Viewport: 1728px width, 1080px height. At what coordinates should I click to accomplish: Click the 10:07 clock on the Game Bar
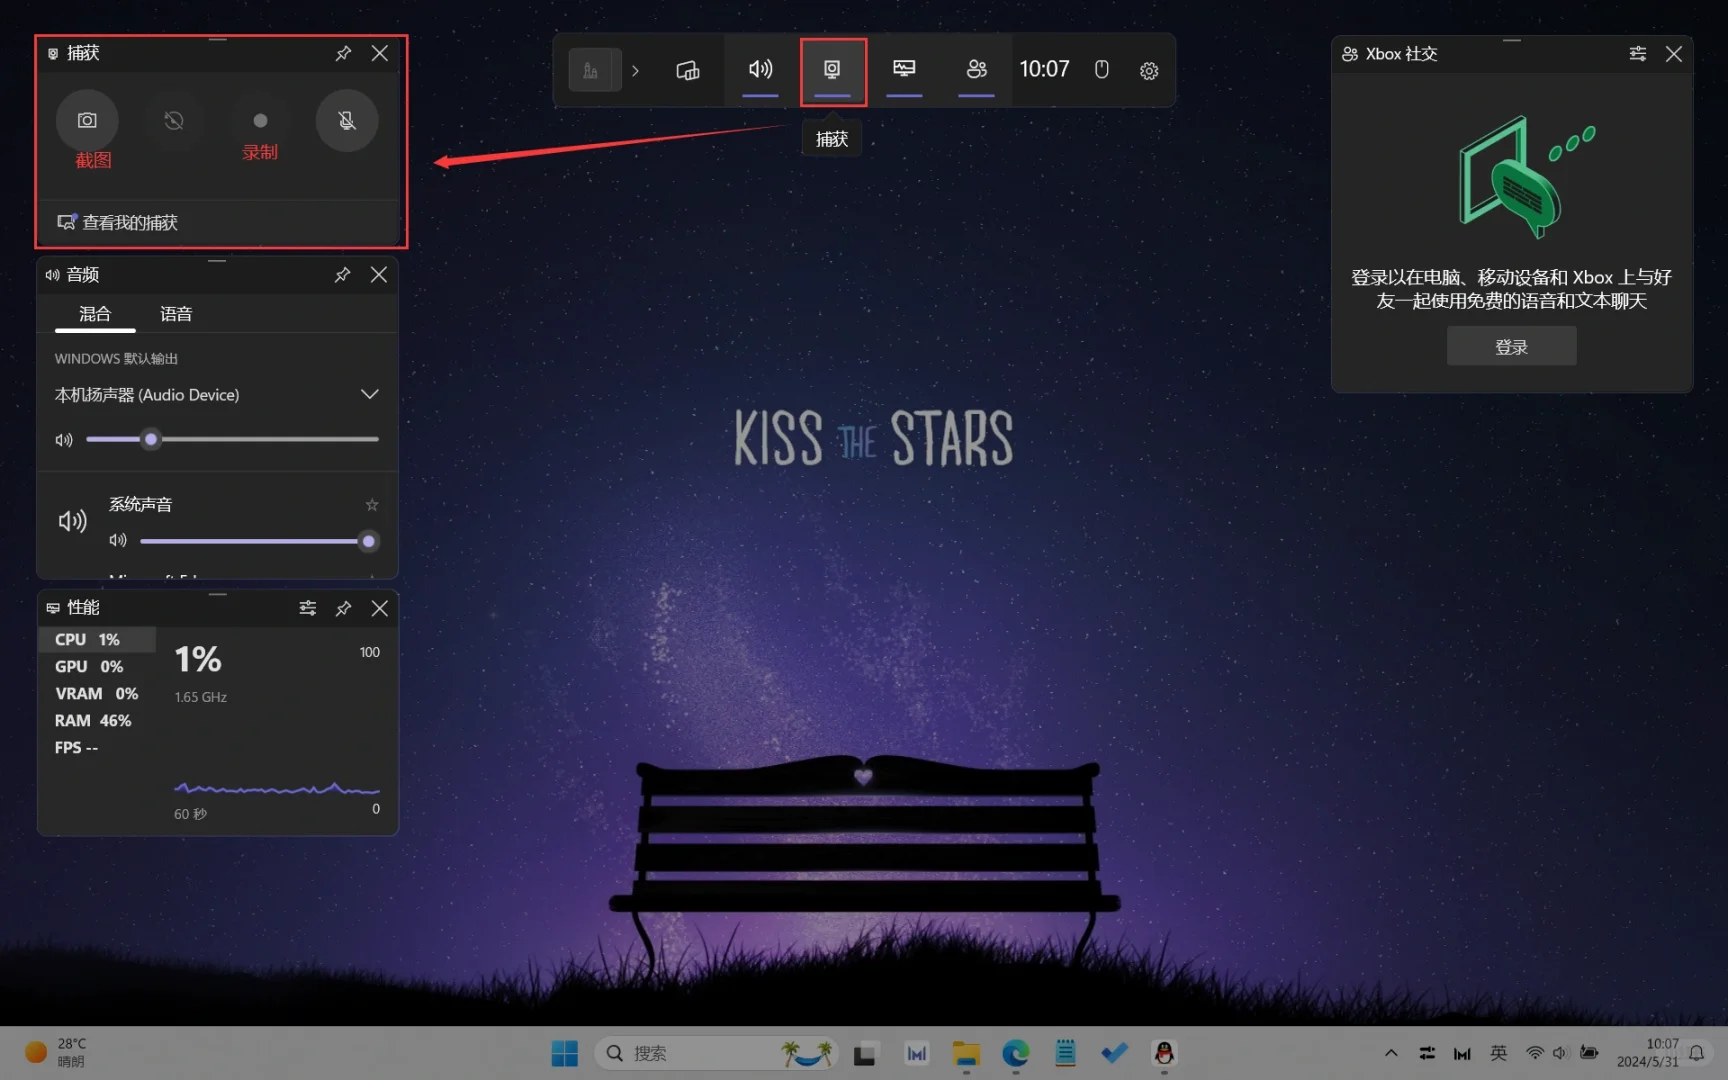click(1044, 69)
